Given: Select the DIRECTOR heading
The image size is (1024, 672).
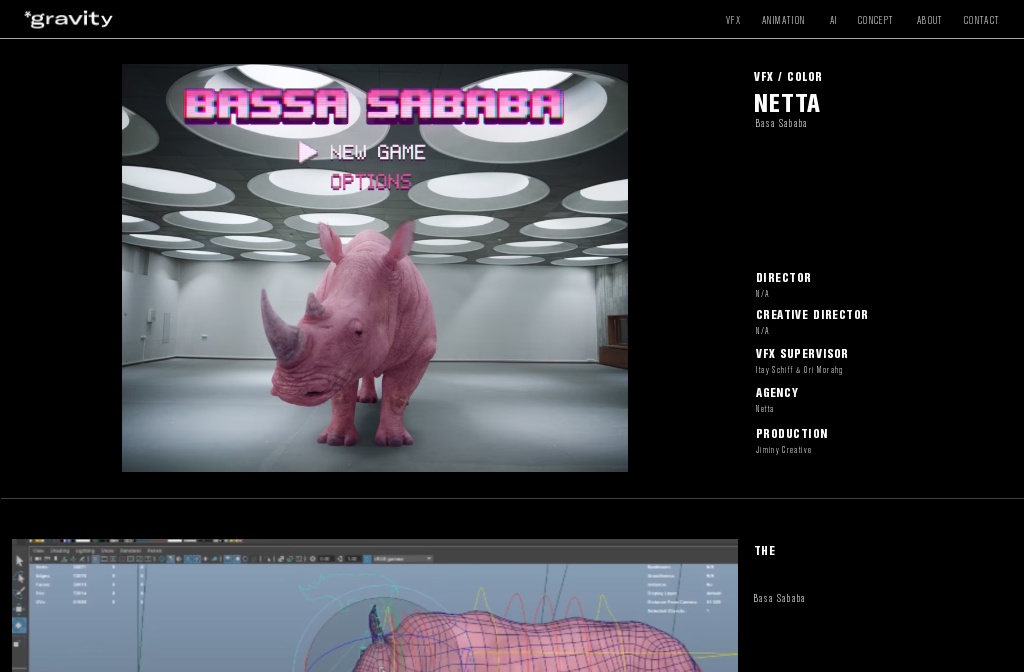Looking at the screenshot, I should coord(784,278).
